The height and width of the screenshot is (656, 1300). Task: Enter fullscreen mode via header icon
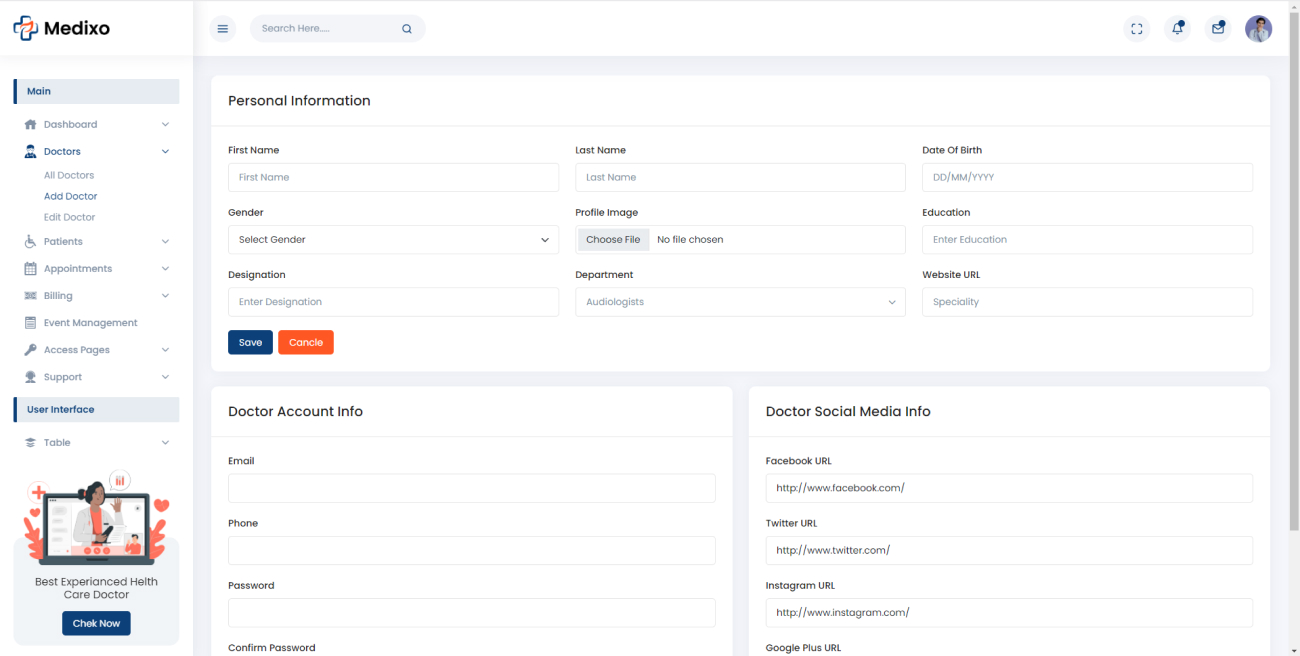coord(1136,29)
